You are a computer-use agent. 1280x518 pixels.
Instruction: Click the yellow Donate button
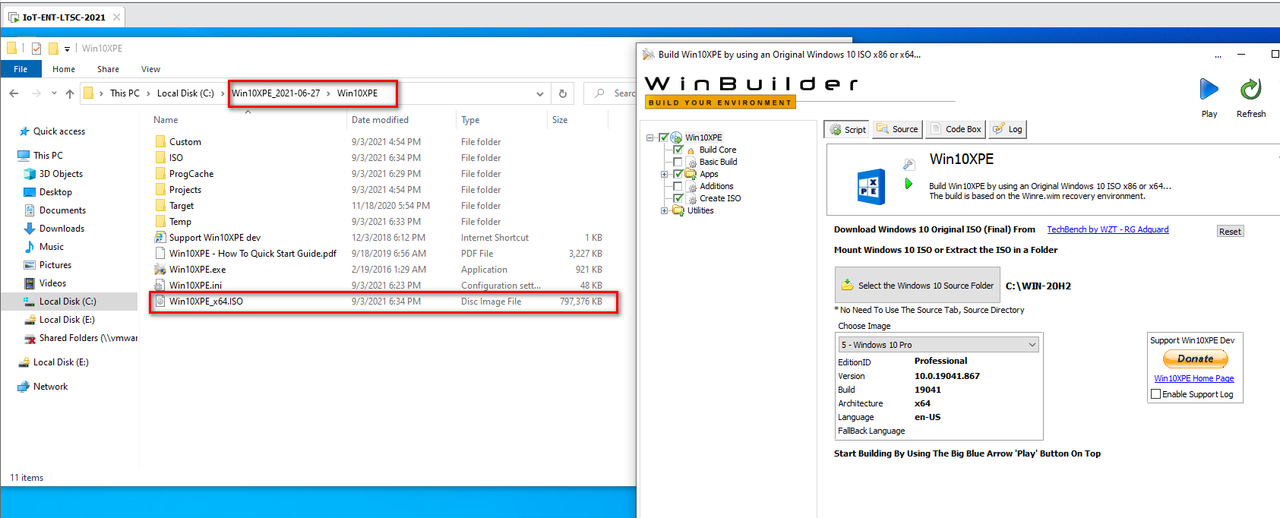click(x=1195, y=359)
